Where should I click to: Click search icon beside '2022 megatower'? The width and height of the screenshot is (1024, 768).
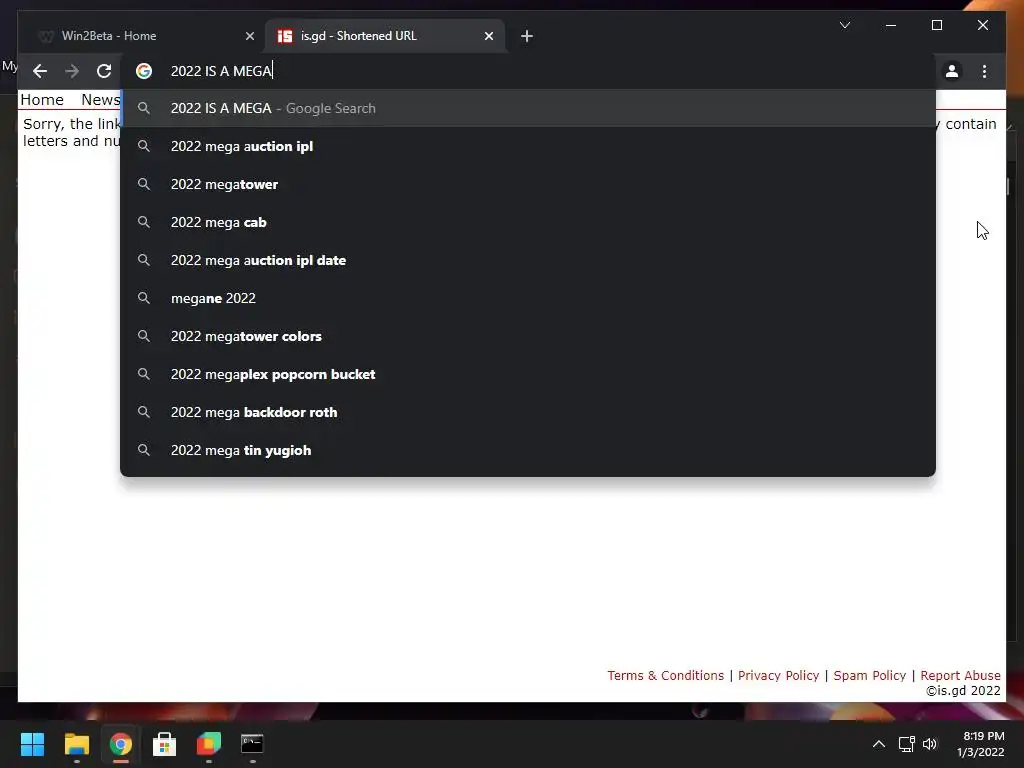[144, 184]
